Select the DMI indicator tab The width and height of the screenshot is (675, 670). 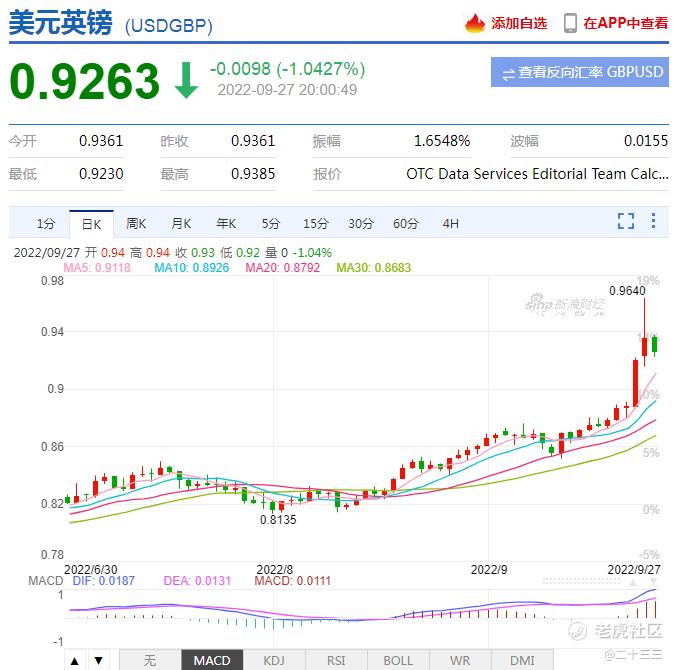click(522, 661)
